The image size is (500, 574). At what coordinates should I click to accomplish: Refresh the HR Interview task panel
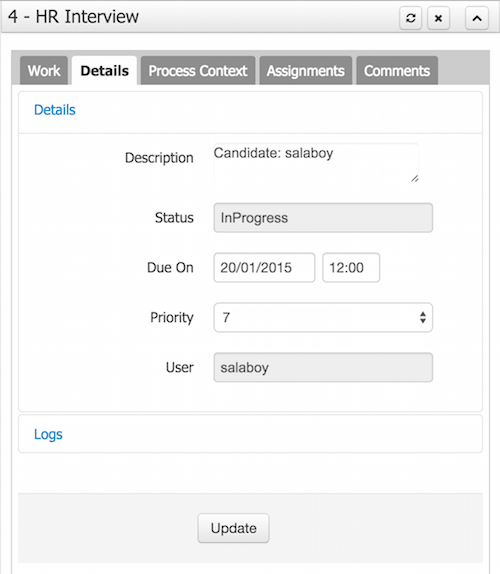[410, 18]
